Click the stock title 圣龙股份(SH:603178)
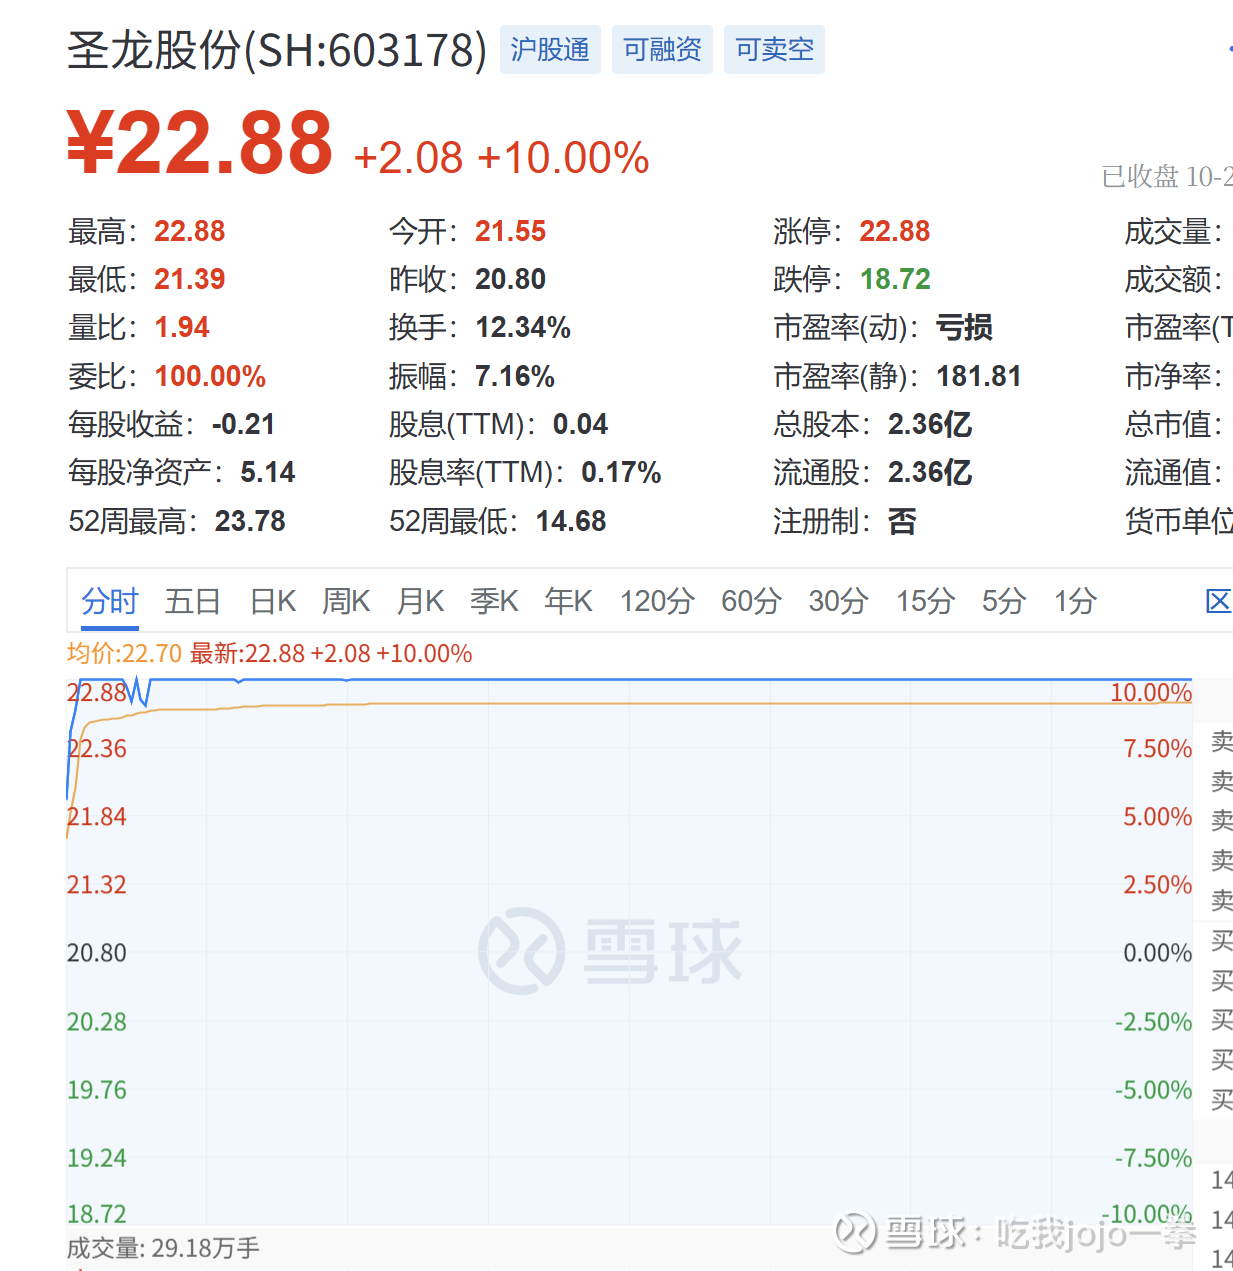This screenshot has width=1233, height=1271. click(277, 50)
